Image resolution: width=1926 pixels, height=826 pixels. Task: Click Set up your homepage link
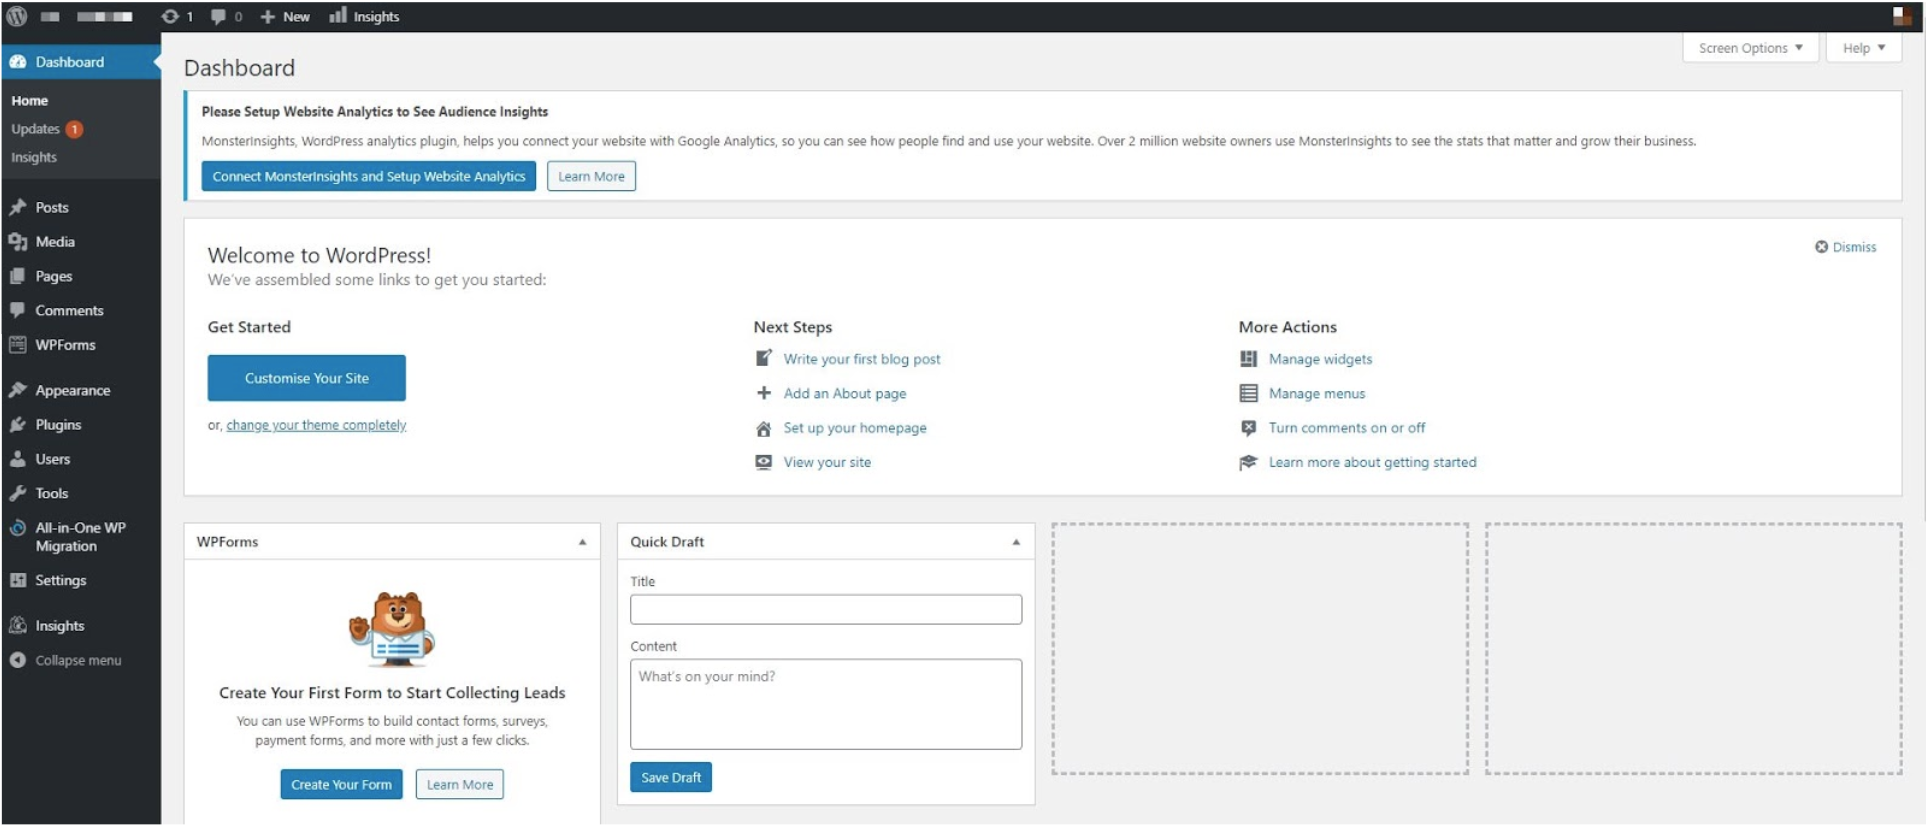click(855, 428)
